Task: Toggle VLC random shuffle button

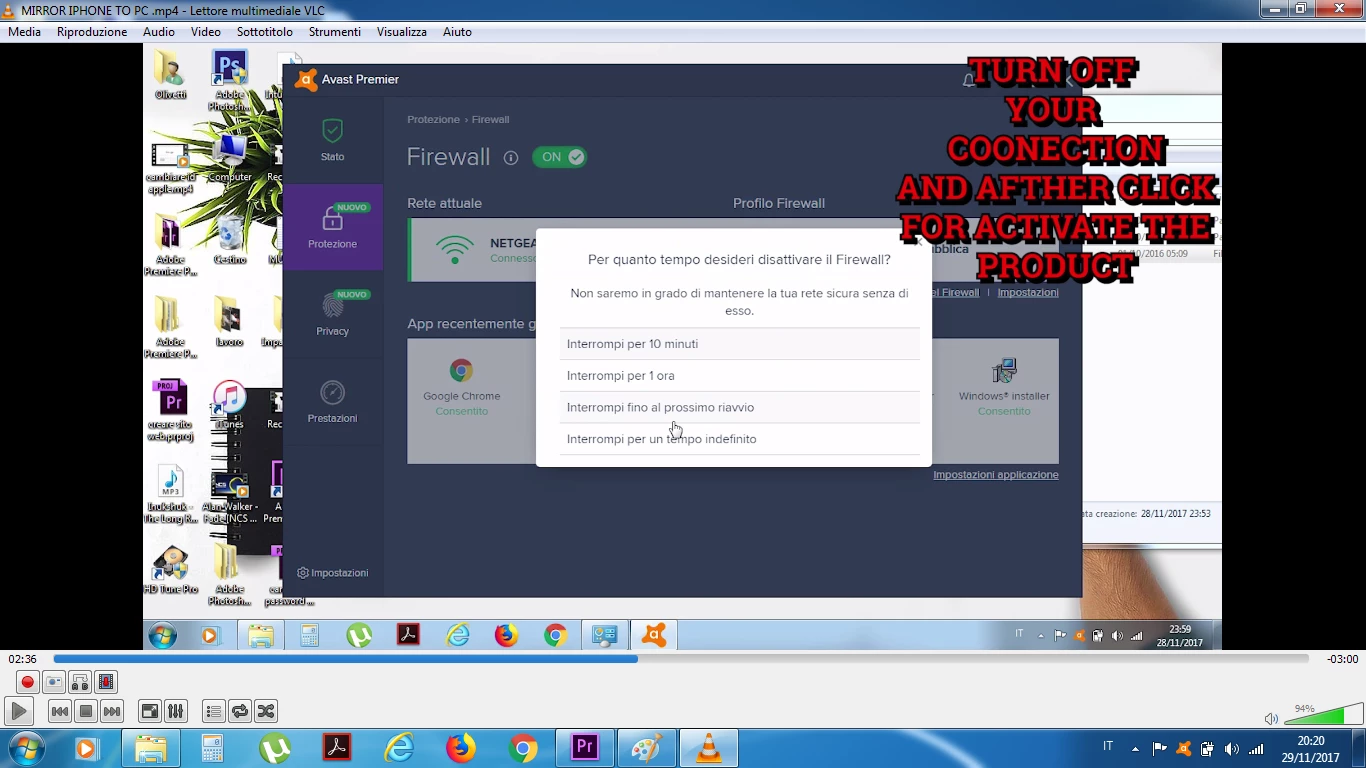Action: [265, 711]
